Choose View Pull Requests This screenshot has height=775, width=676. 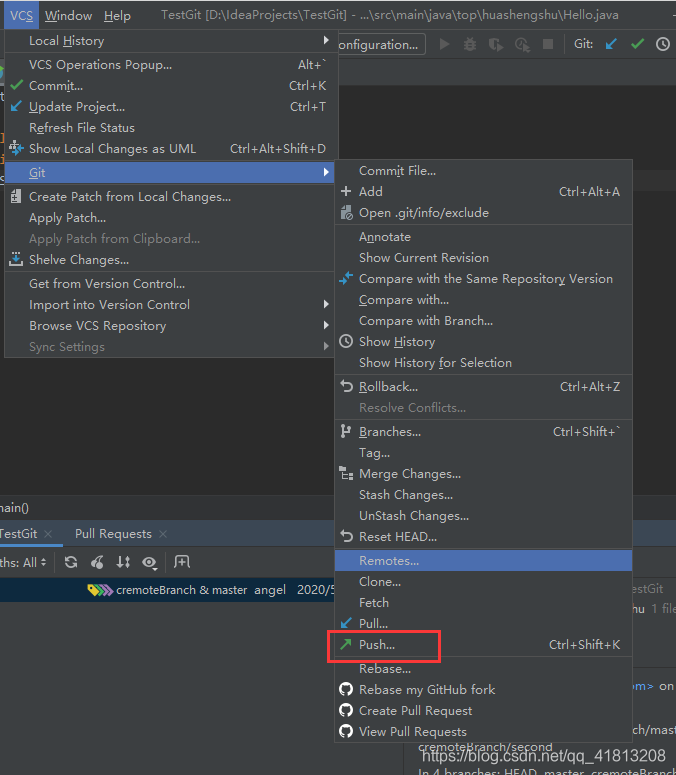click(484, 732)
